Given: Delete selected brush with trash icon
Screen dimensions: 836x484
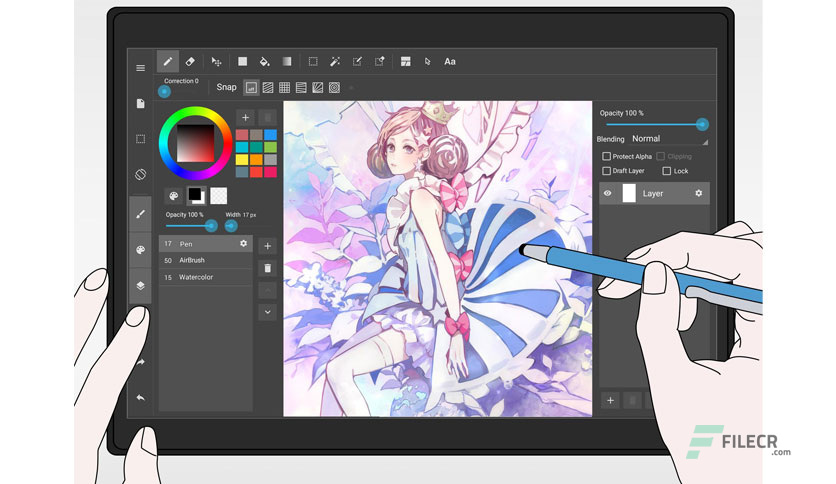Looking at the screenshot, I should pos(268,268).
